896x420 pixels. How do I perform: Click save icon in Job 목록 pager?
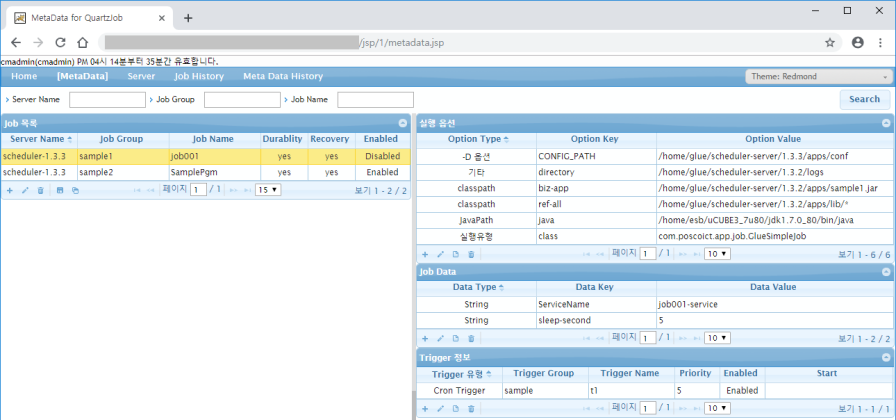coord(59,190)
